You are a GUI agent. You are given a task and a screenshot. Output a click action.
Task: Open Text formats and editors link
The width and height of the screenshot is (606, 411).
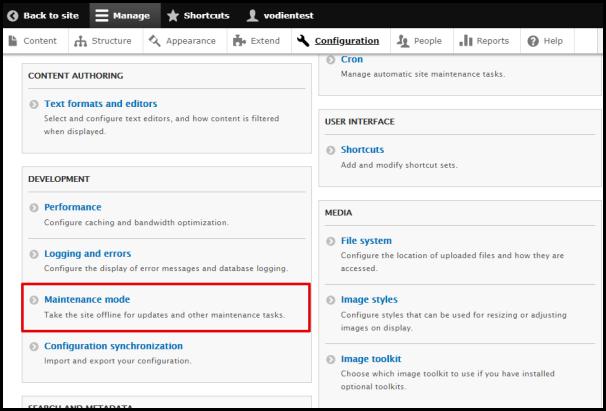pos(100,104)
